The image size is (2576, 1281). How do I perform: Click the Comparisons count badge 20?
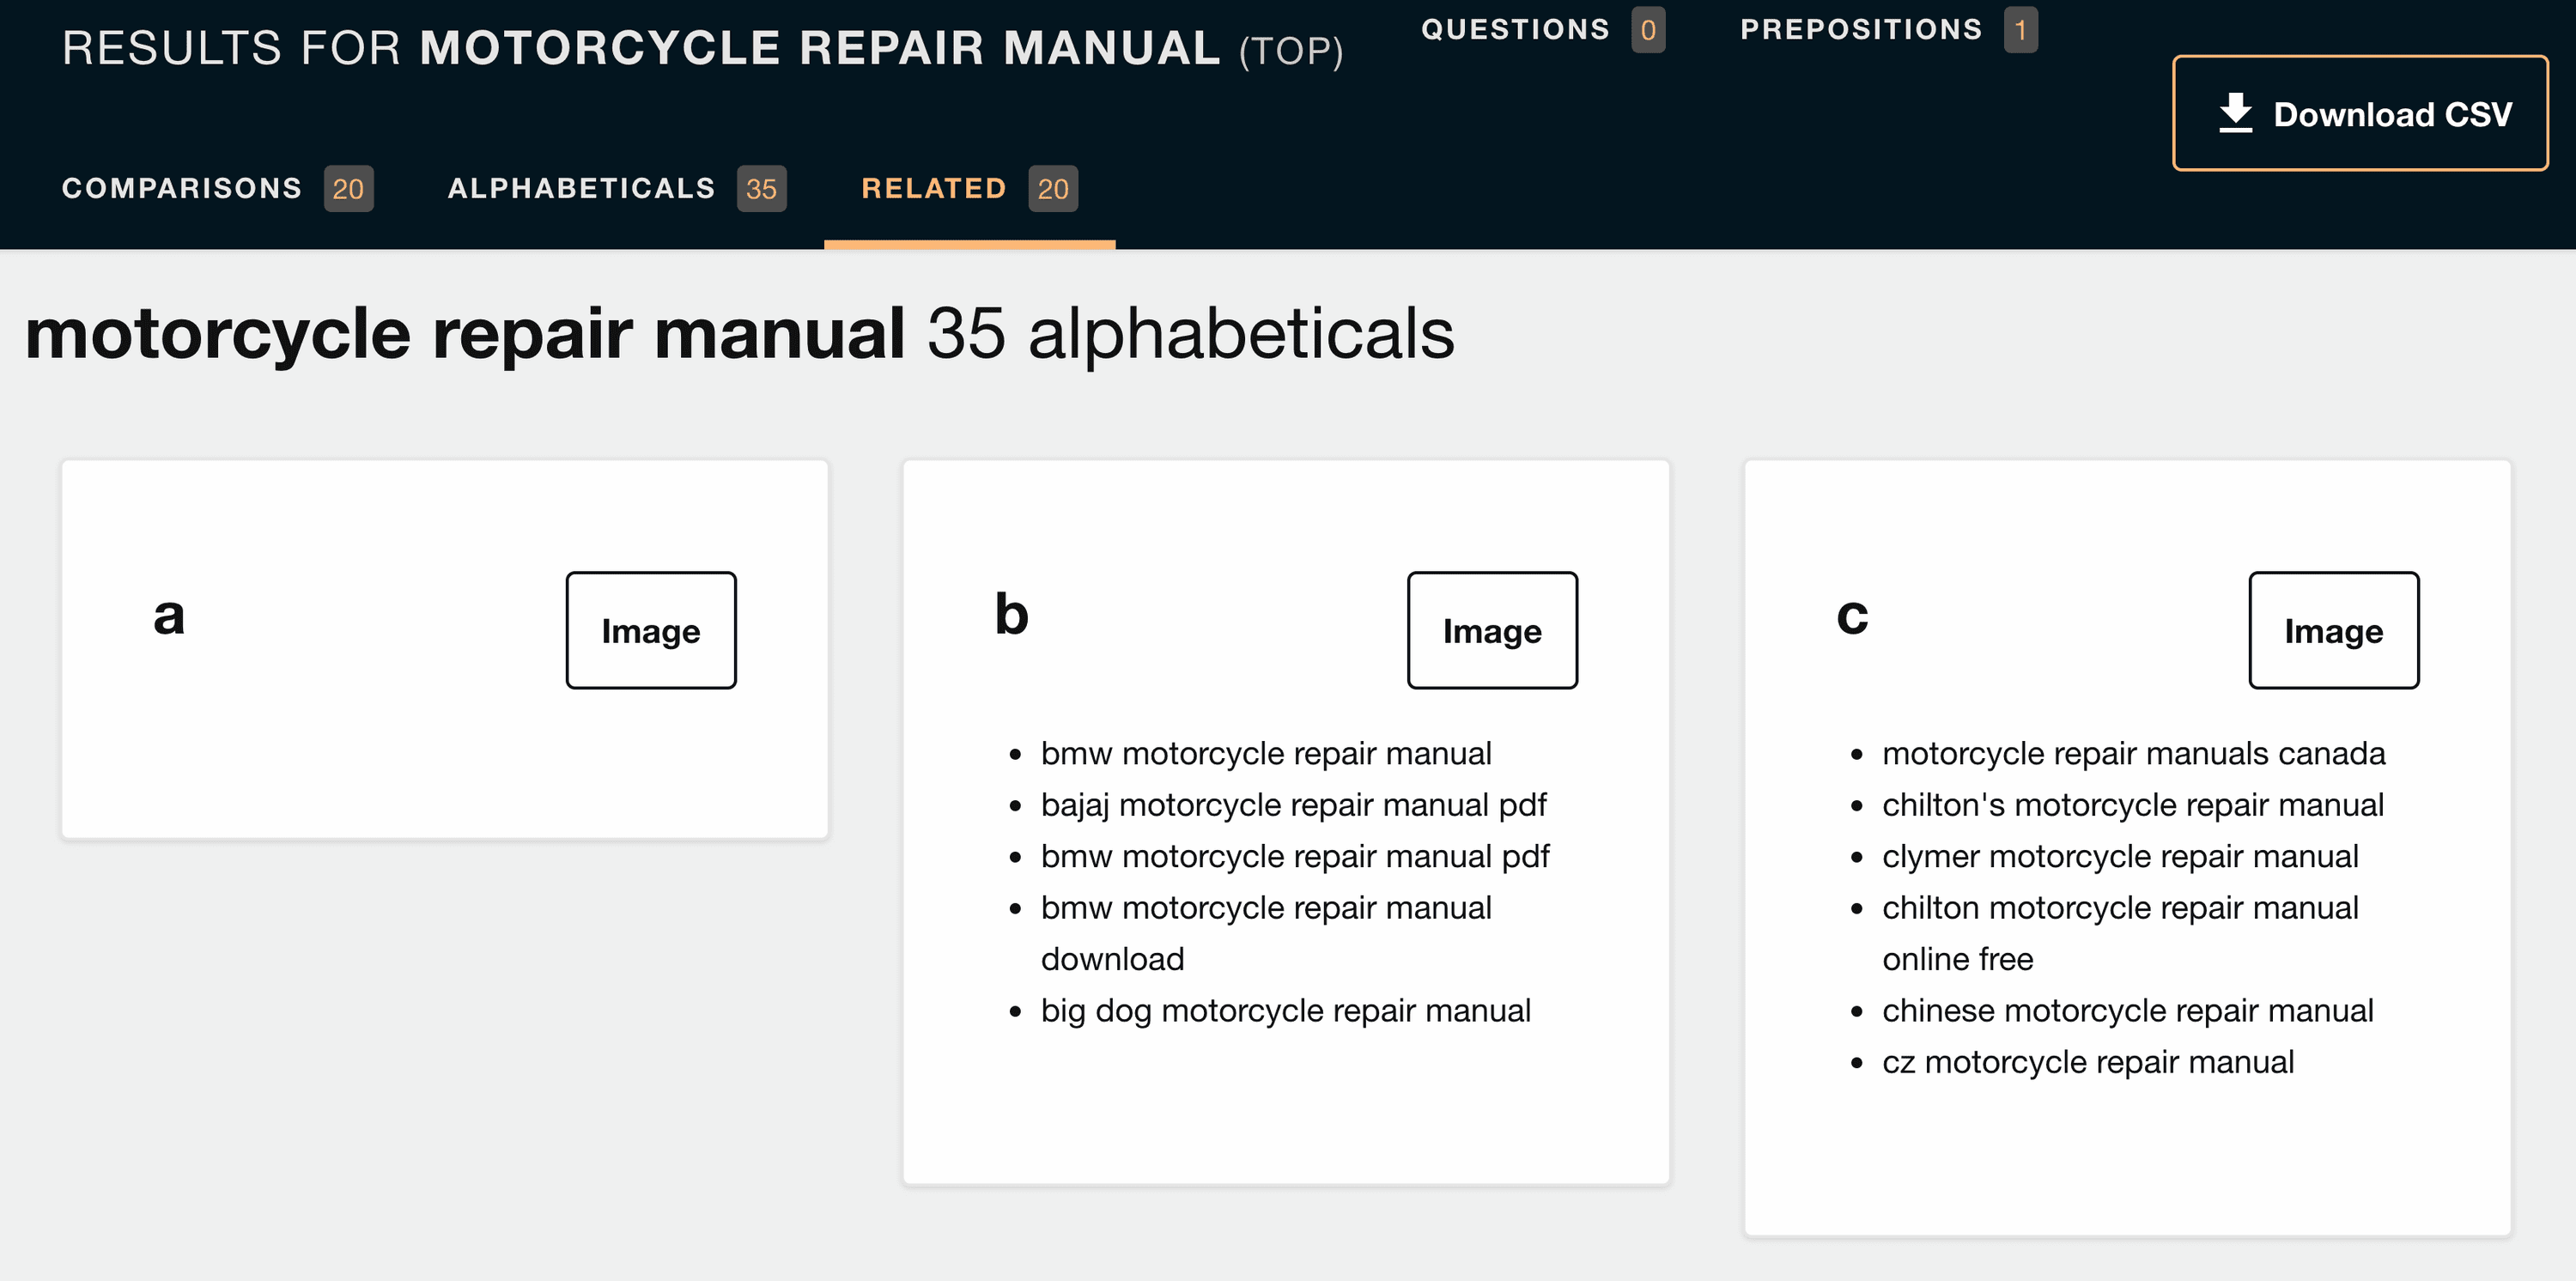[x=348, y=188]
